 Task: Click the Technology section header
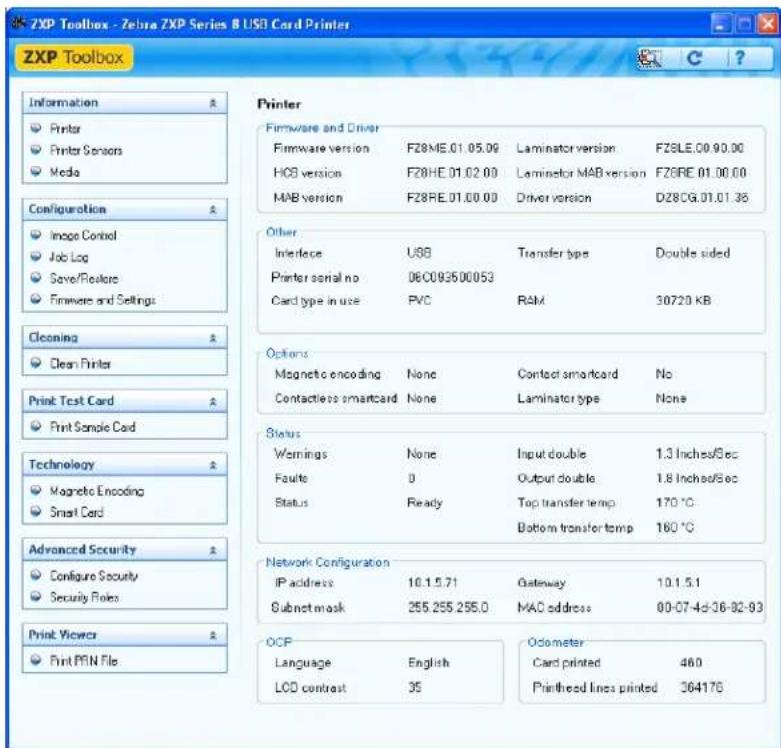125,465
